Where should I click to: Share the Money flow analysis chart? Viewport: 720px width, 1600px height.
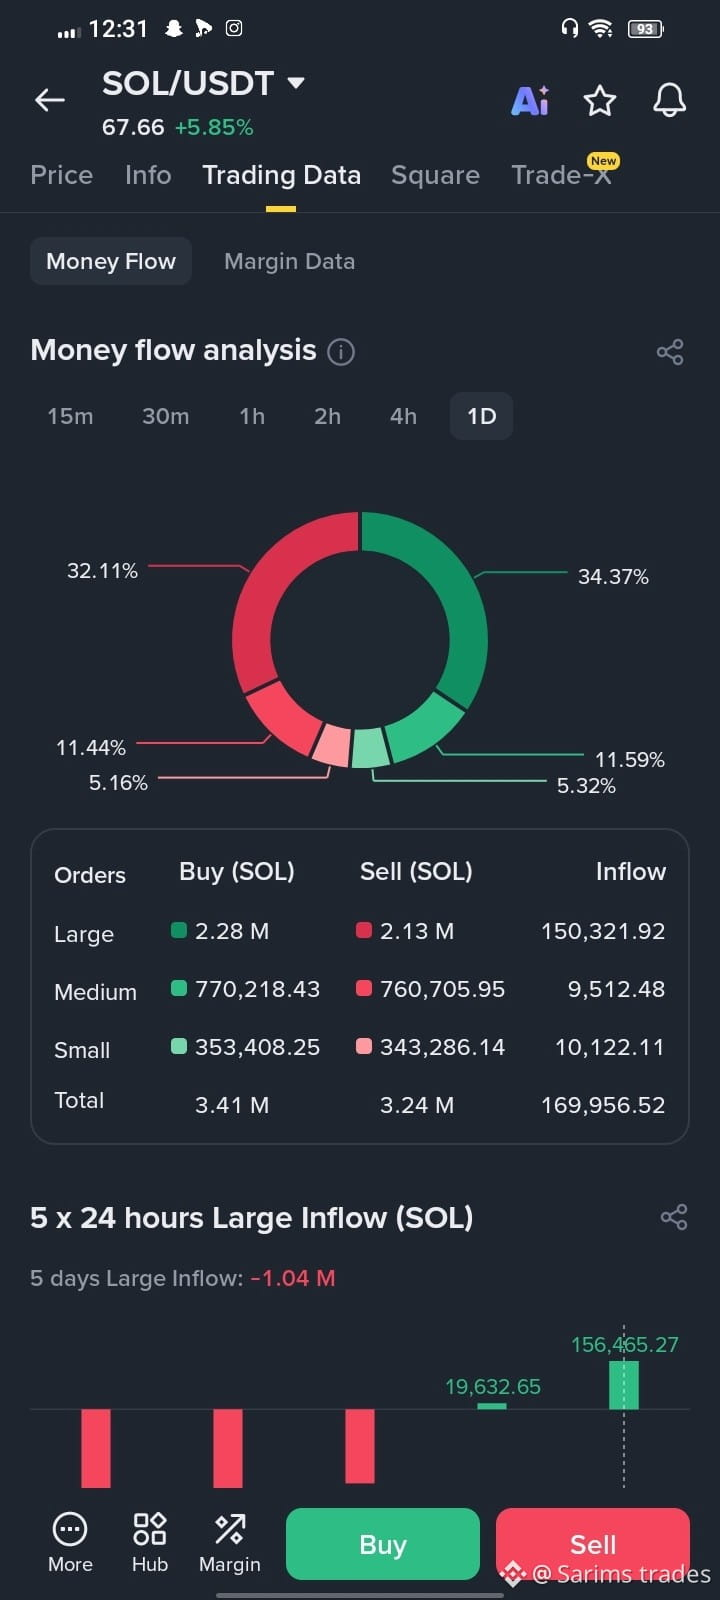(x=670, y=352)
